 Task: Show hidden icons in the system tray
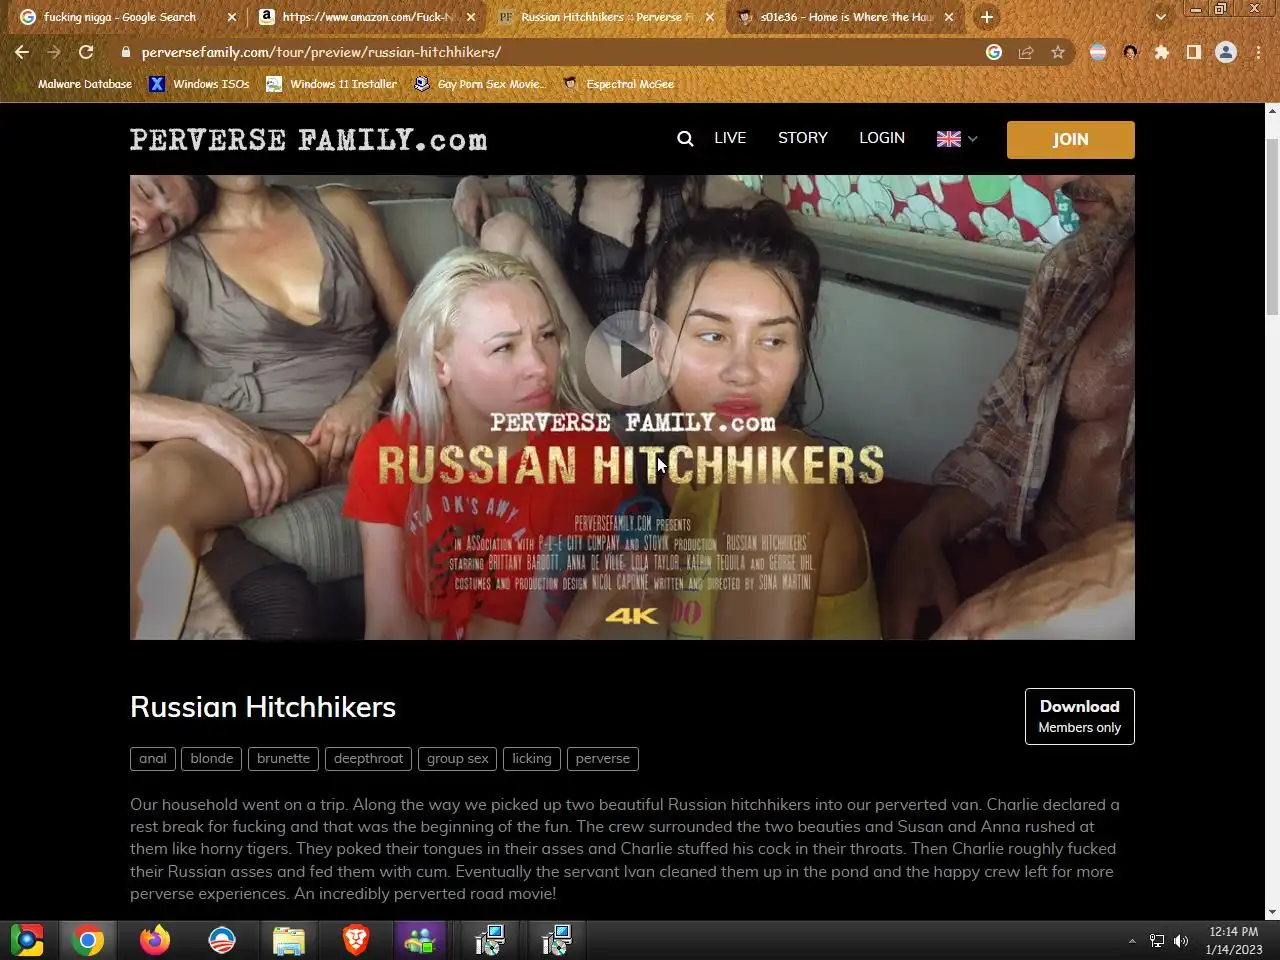(1132, 940)
